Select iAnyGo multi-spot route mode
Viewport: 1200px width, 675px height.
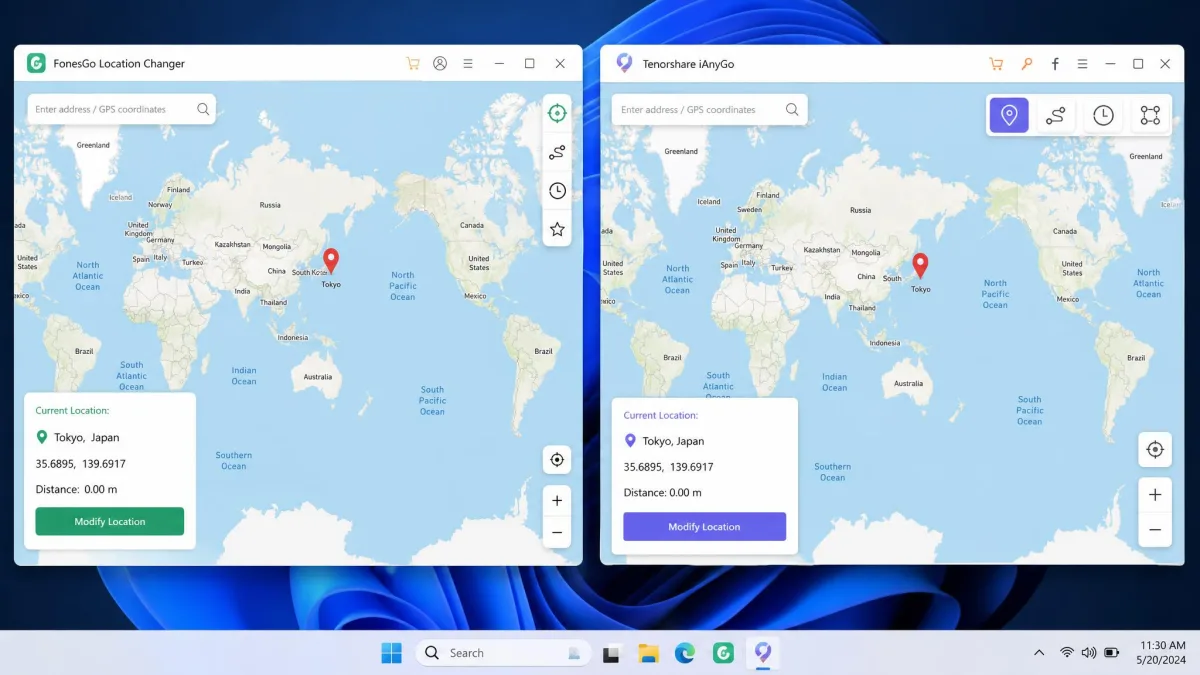point(1150,115)
